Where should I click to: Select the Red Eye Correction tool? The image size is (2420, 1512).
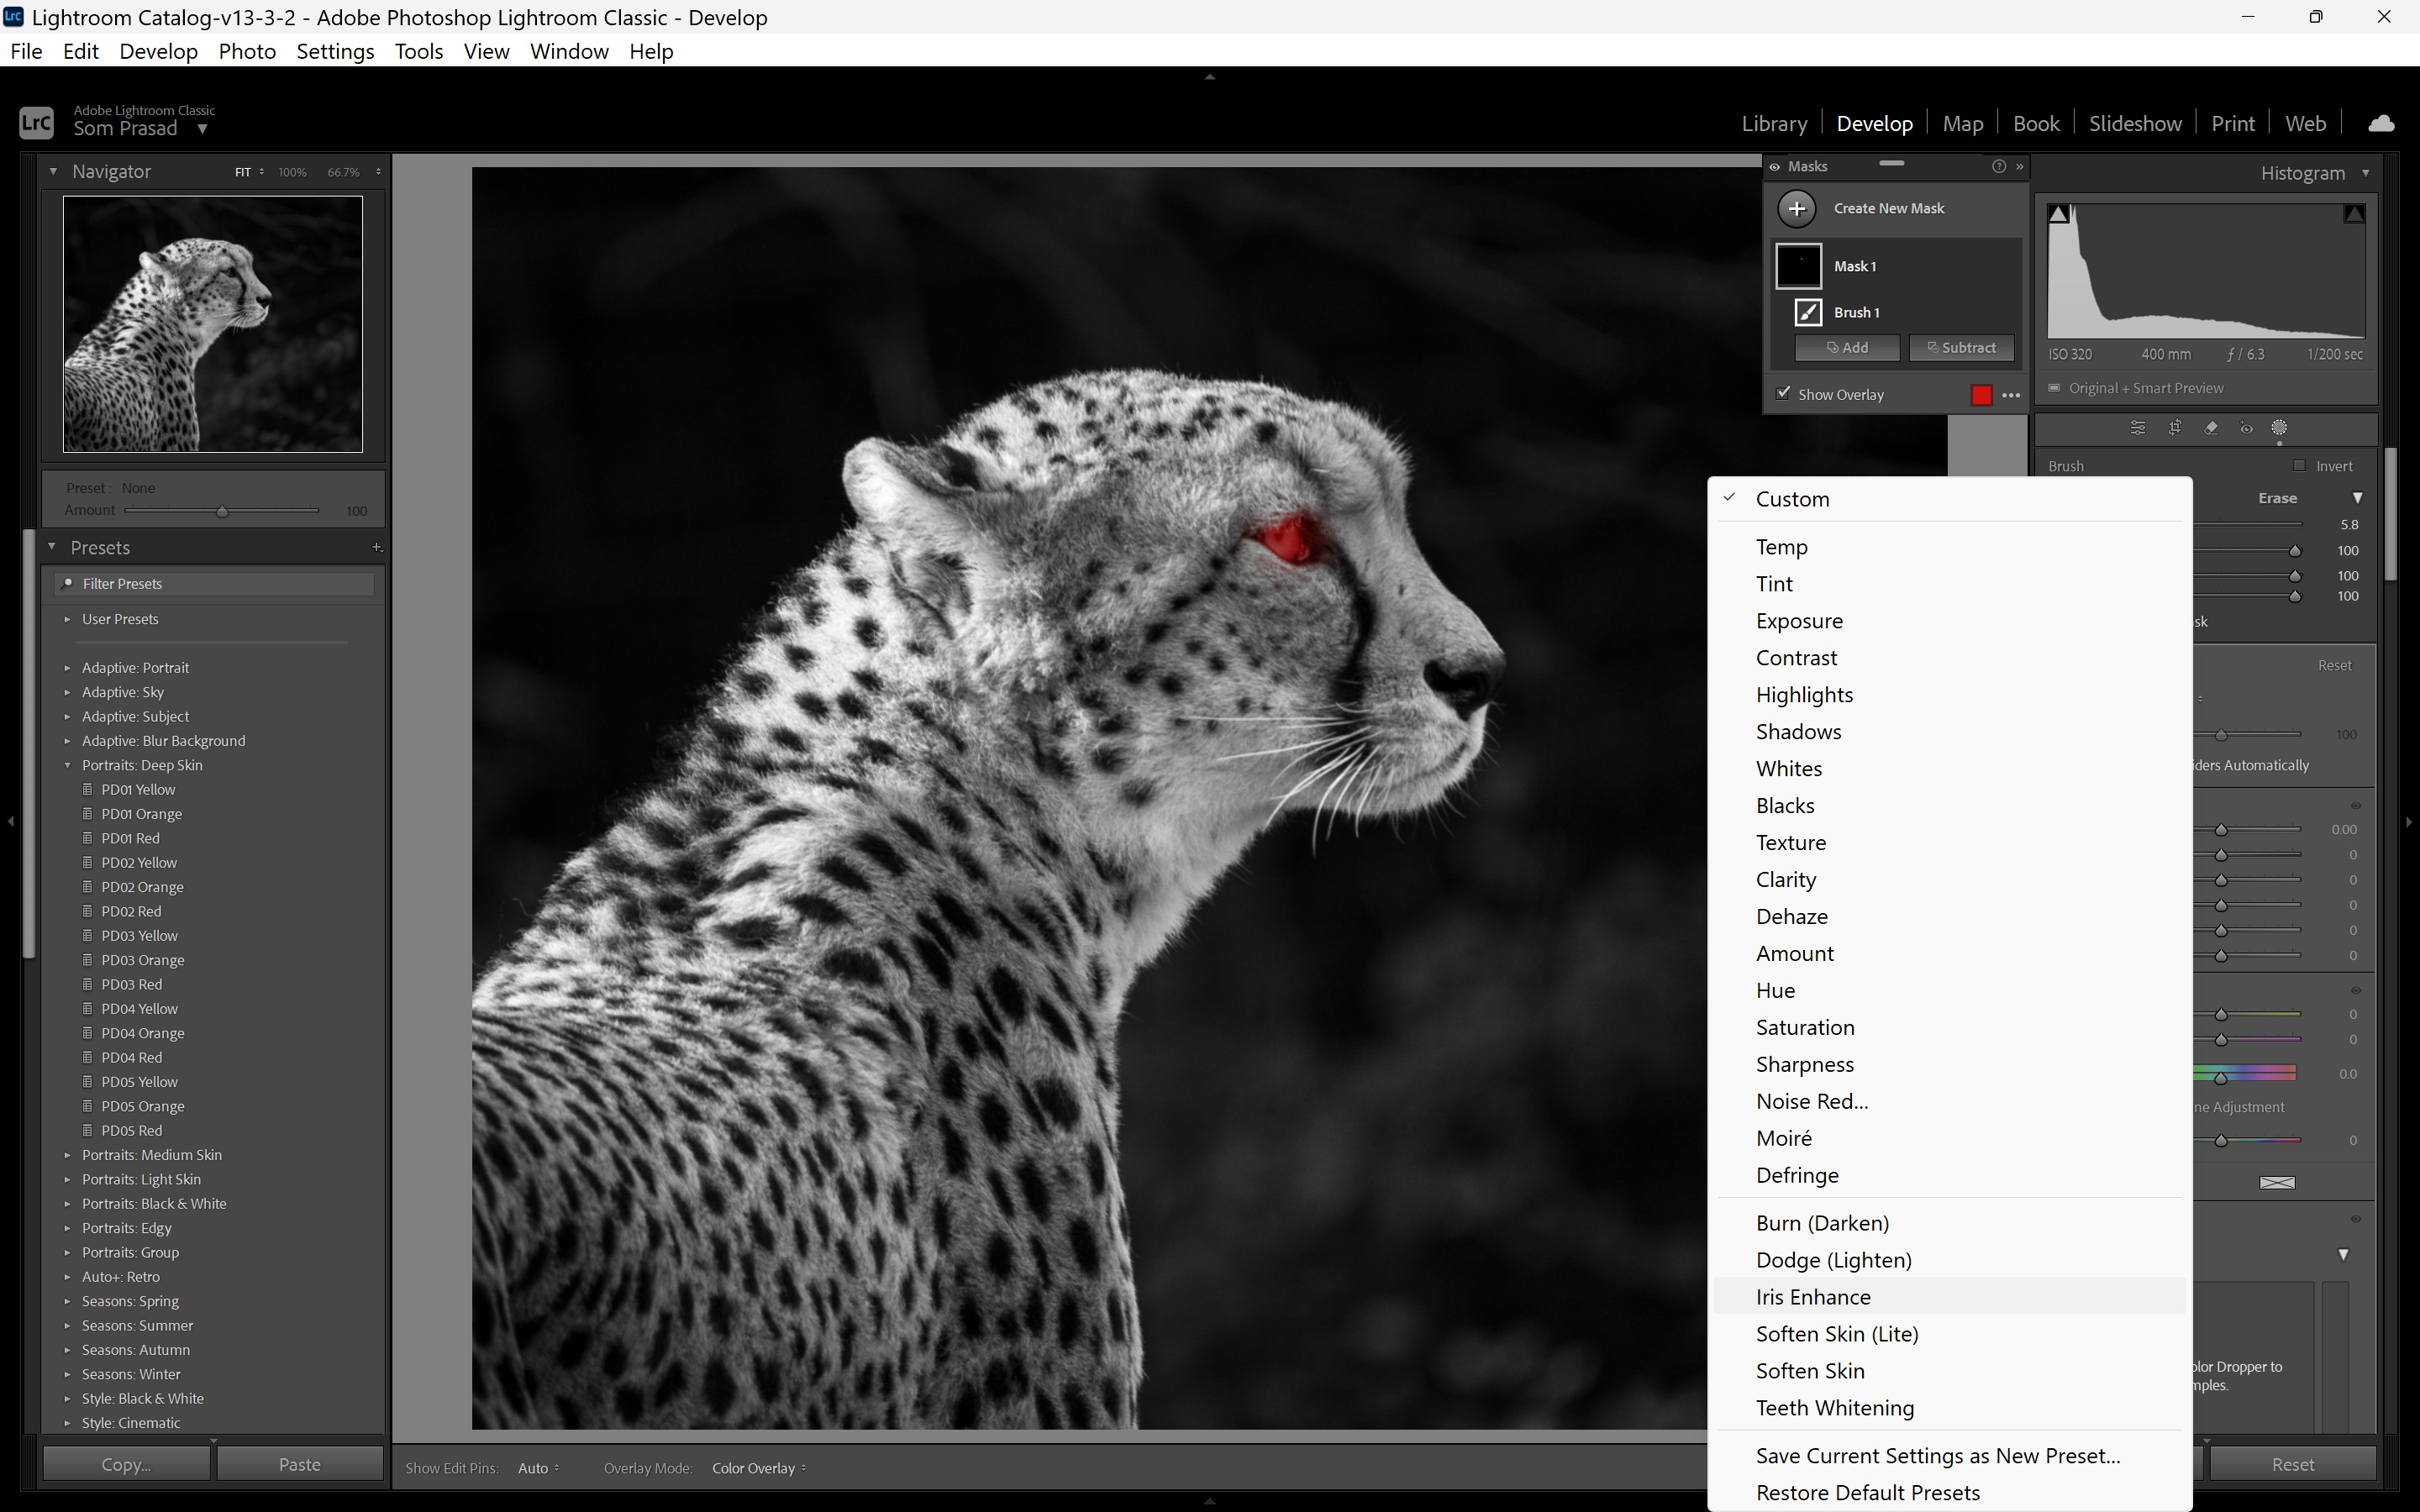(2246, 428)
